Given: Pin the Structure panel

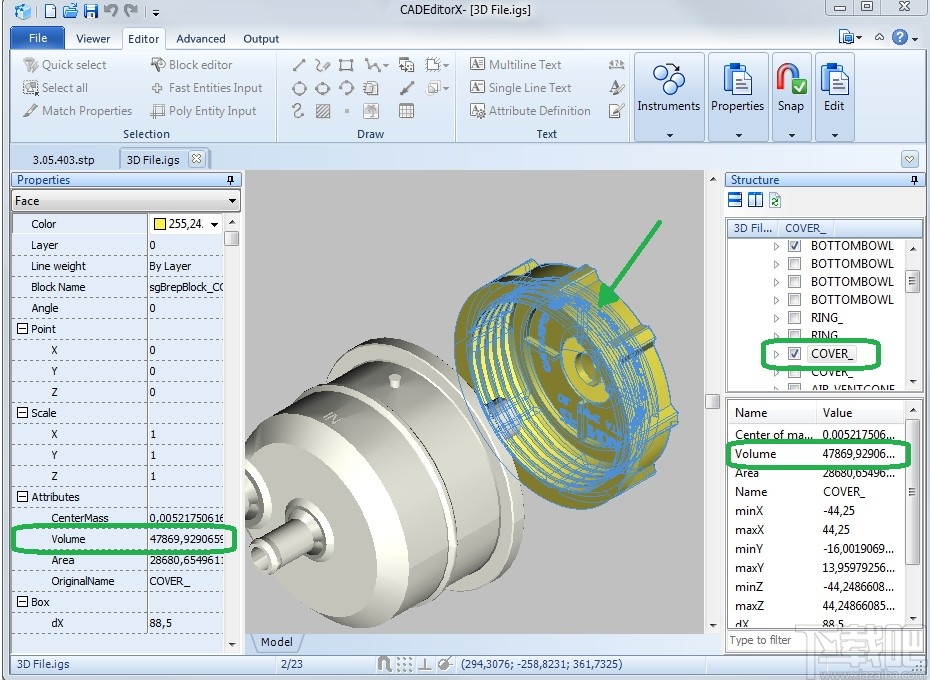Looking at the screenshot, I should (915, 180).
